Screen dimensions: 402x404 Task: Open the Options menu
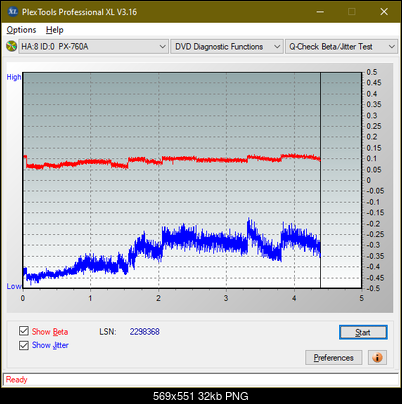[21, 30]
